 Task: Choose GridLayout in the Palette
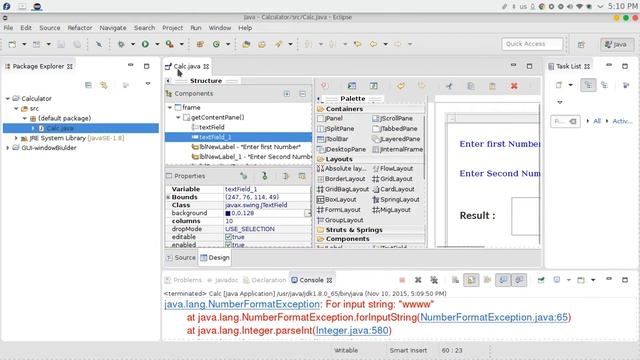coord(392,179)
